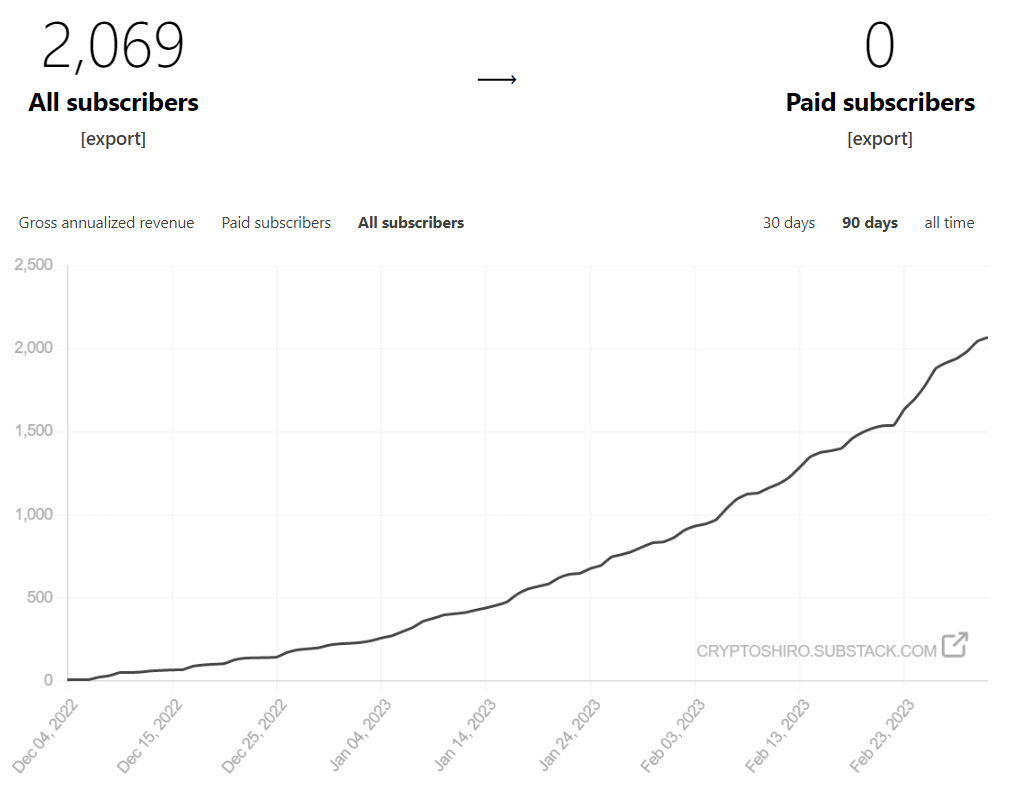Open the external link icon beside the watermark
This screenshot has height=791, width=1019.
pyautogui.click(x=954, y=646)
